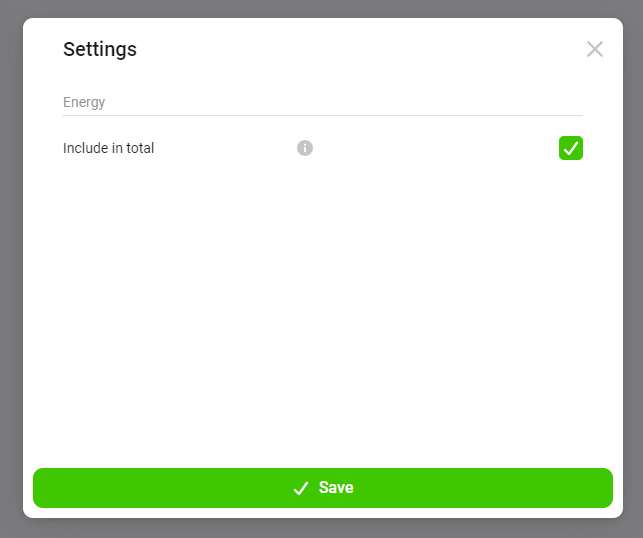643x538 pixels.
Task: Save the Energy settings
Action: click(322, 488)
